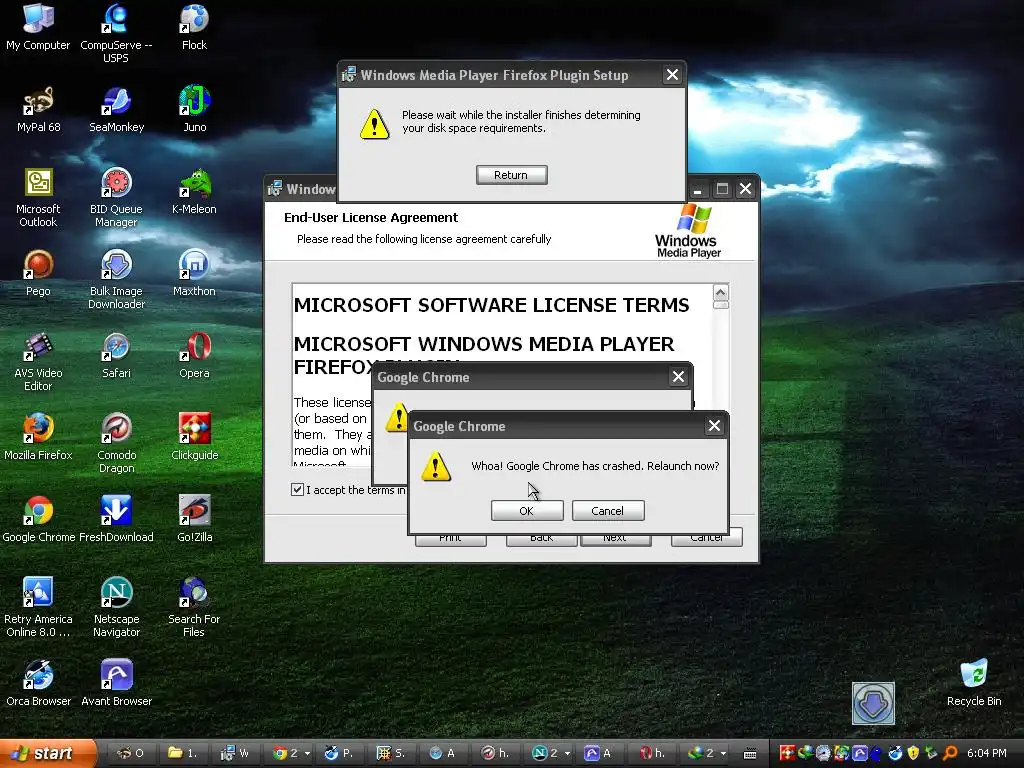Switch to the Opera 'h.' taskbar button
The height and width of the screenshot is (768, 1024).
coord(652,754)
